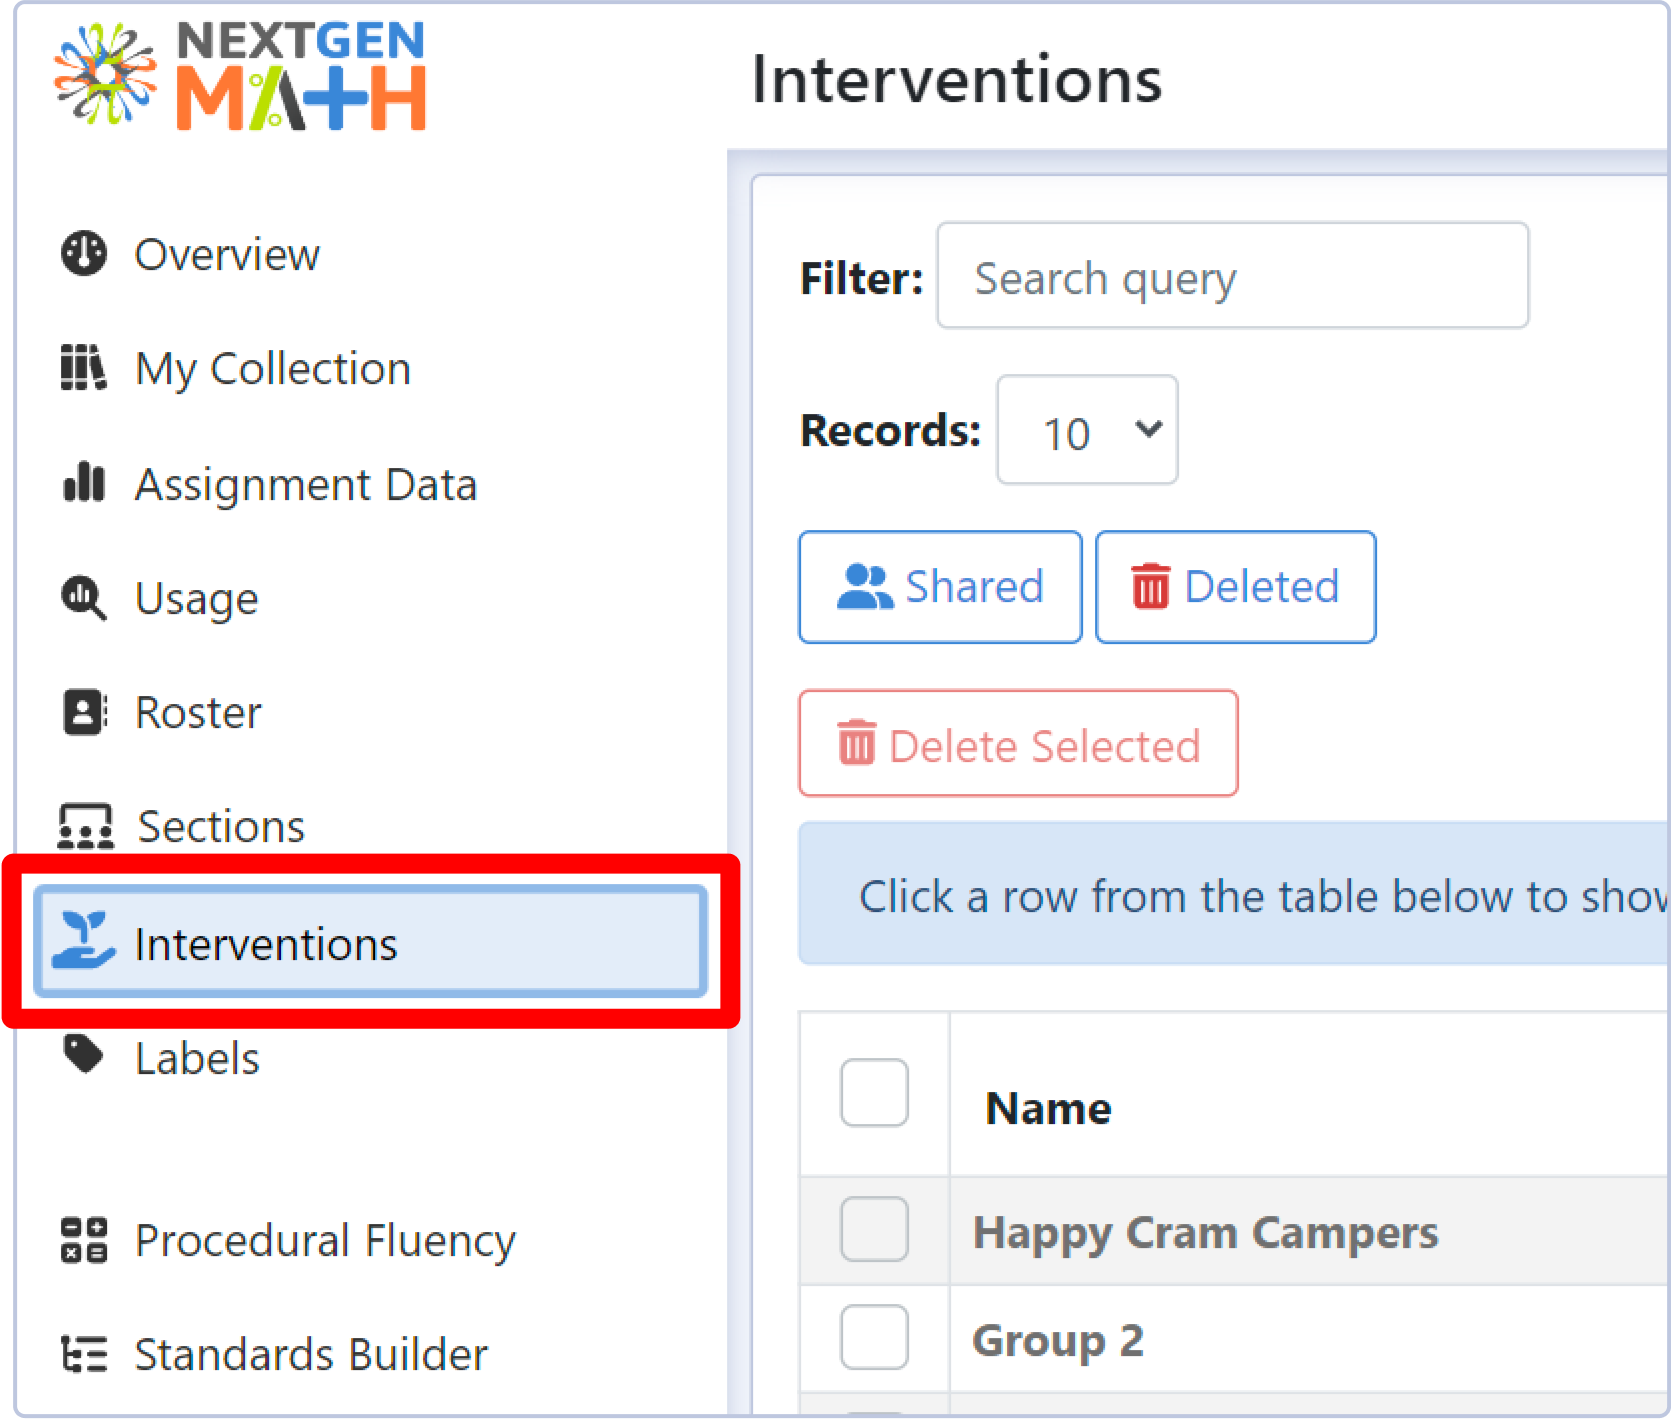Switch to the Shared view
The image size is (1671, 1419).
(x=939, y=587)
